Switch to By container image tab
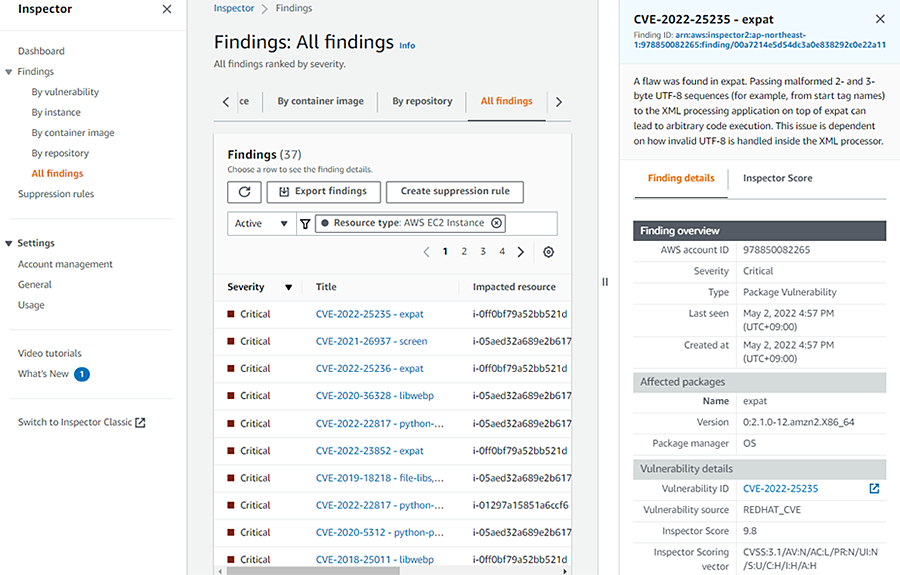 tap(321, 101)
